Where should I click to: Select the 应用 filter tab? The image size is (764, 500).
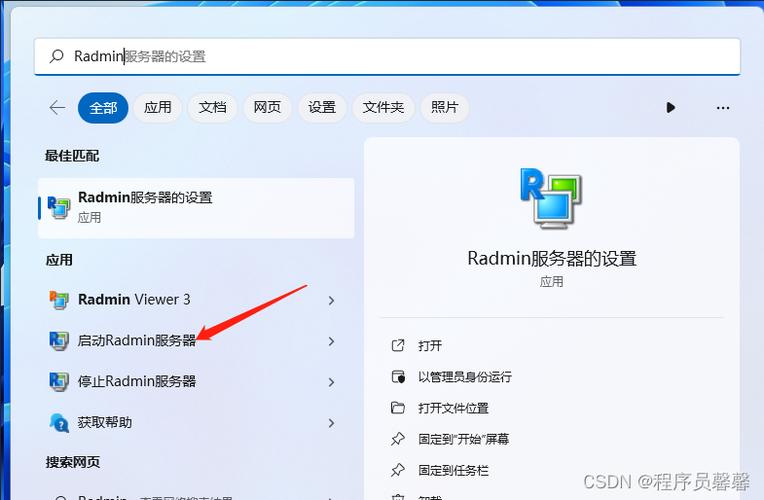[157, 108]
